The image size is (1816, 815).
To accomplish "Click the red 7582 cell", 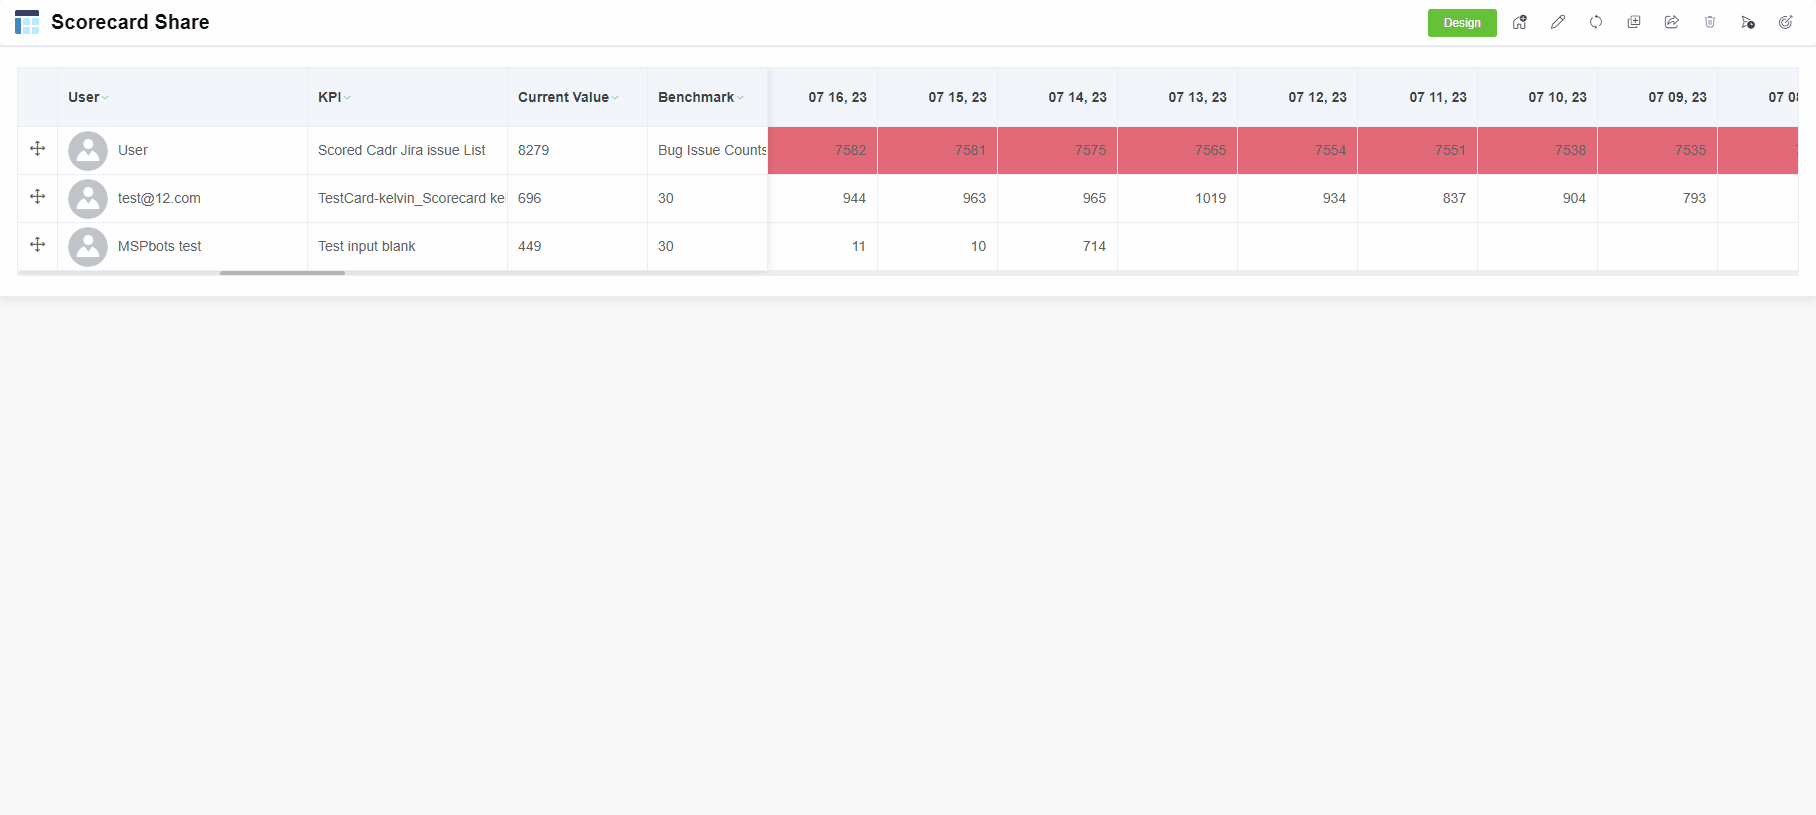I will tap(823, 150).
